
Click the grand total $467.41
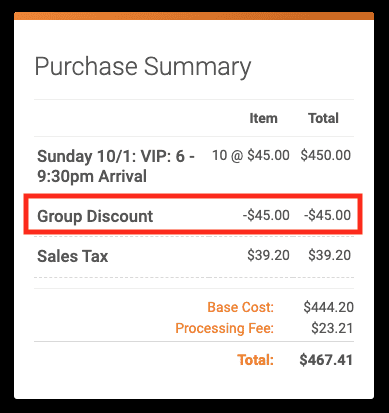[326, 360]
